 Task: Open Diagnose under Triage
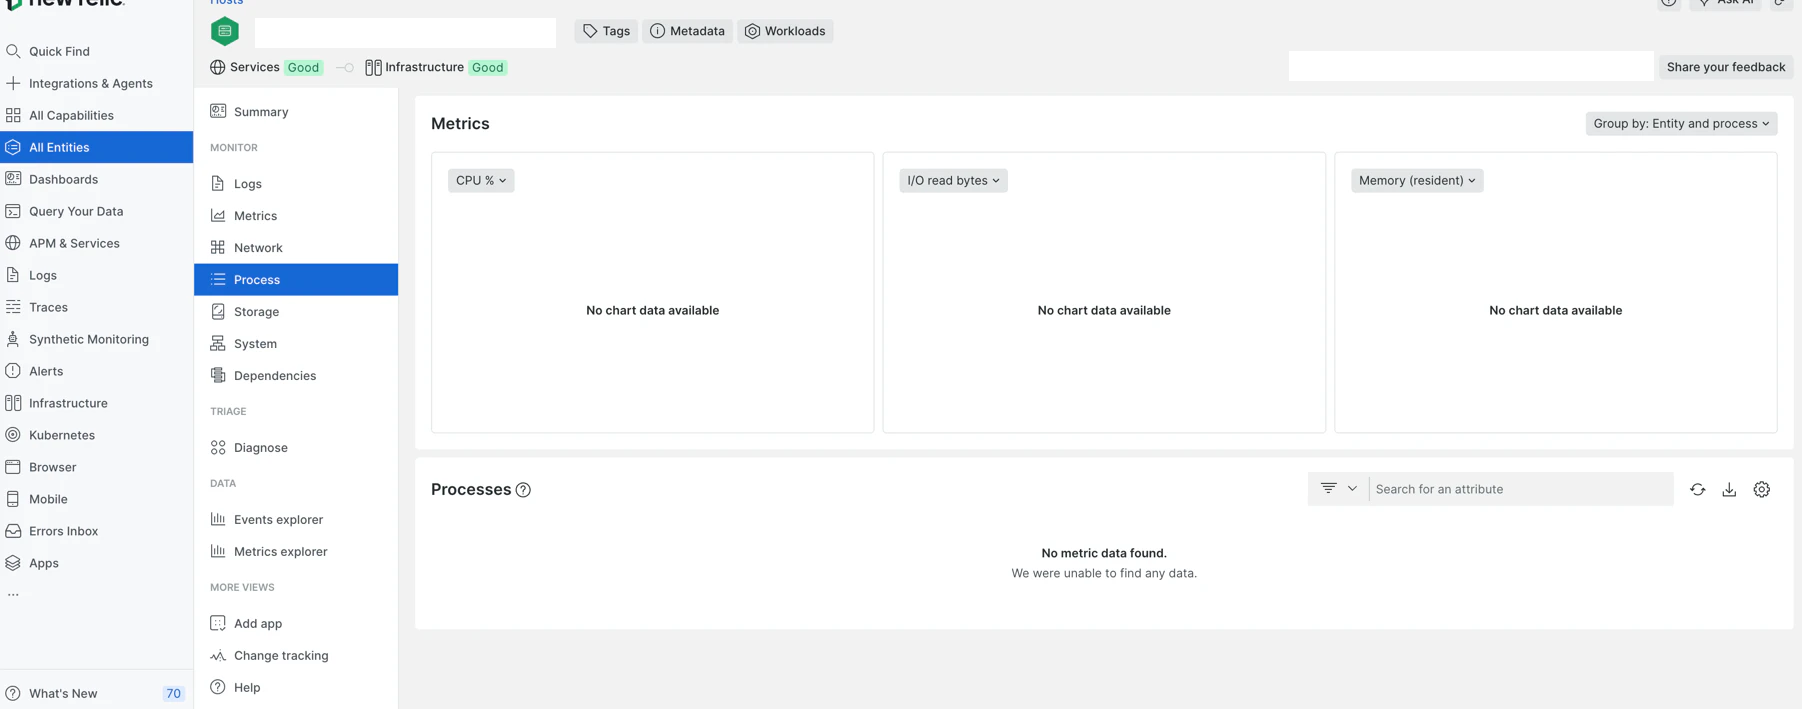(x=296, y=448)
